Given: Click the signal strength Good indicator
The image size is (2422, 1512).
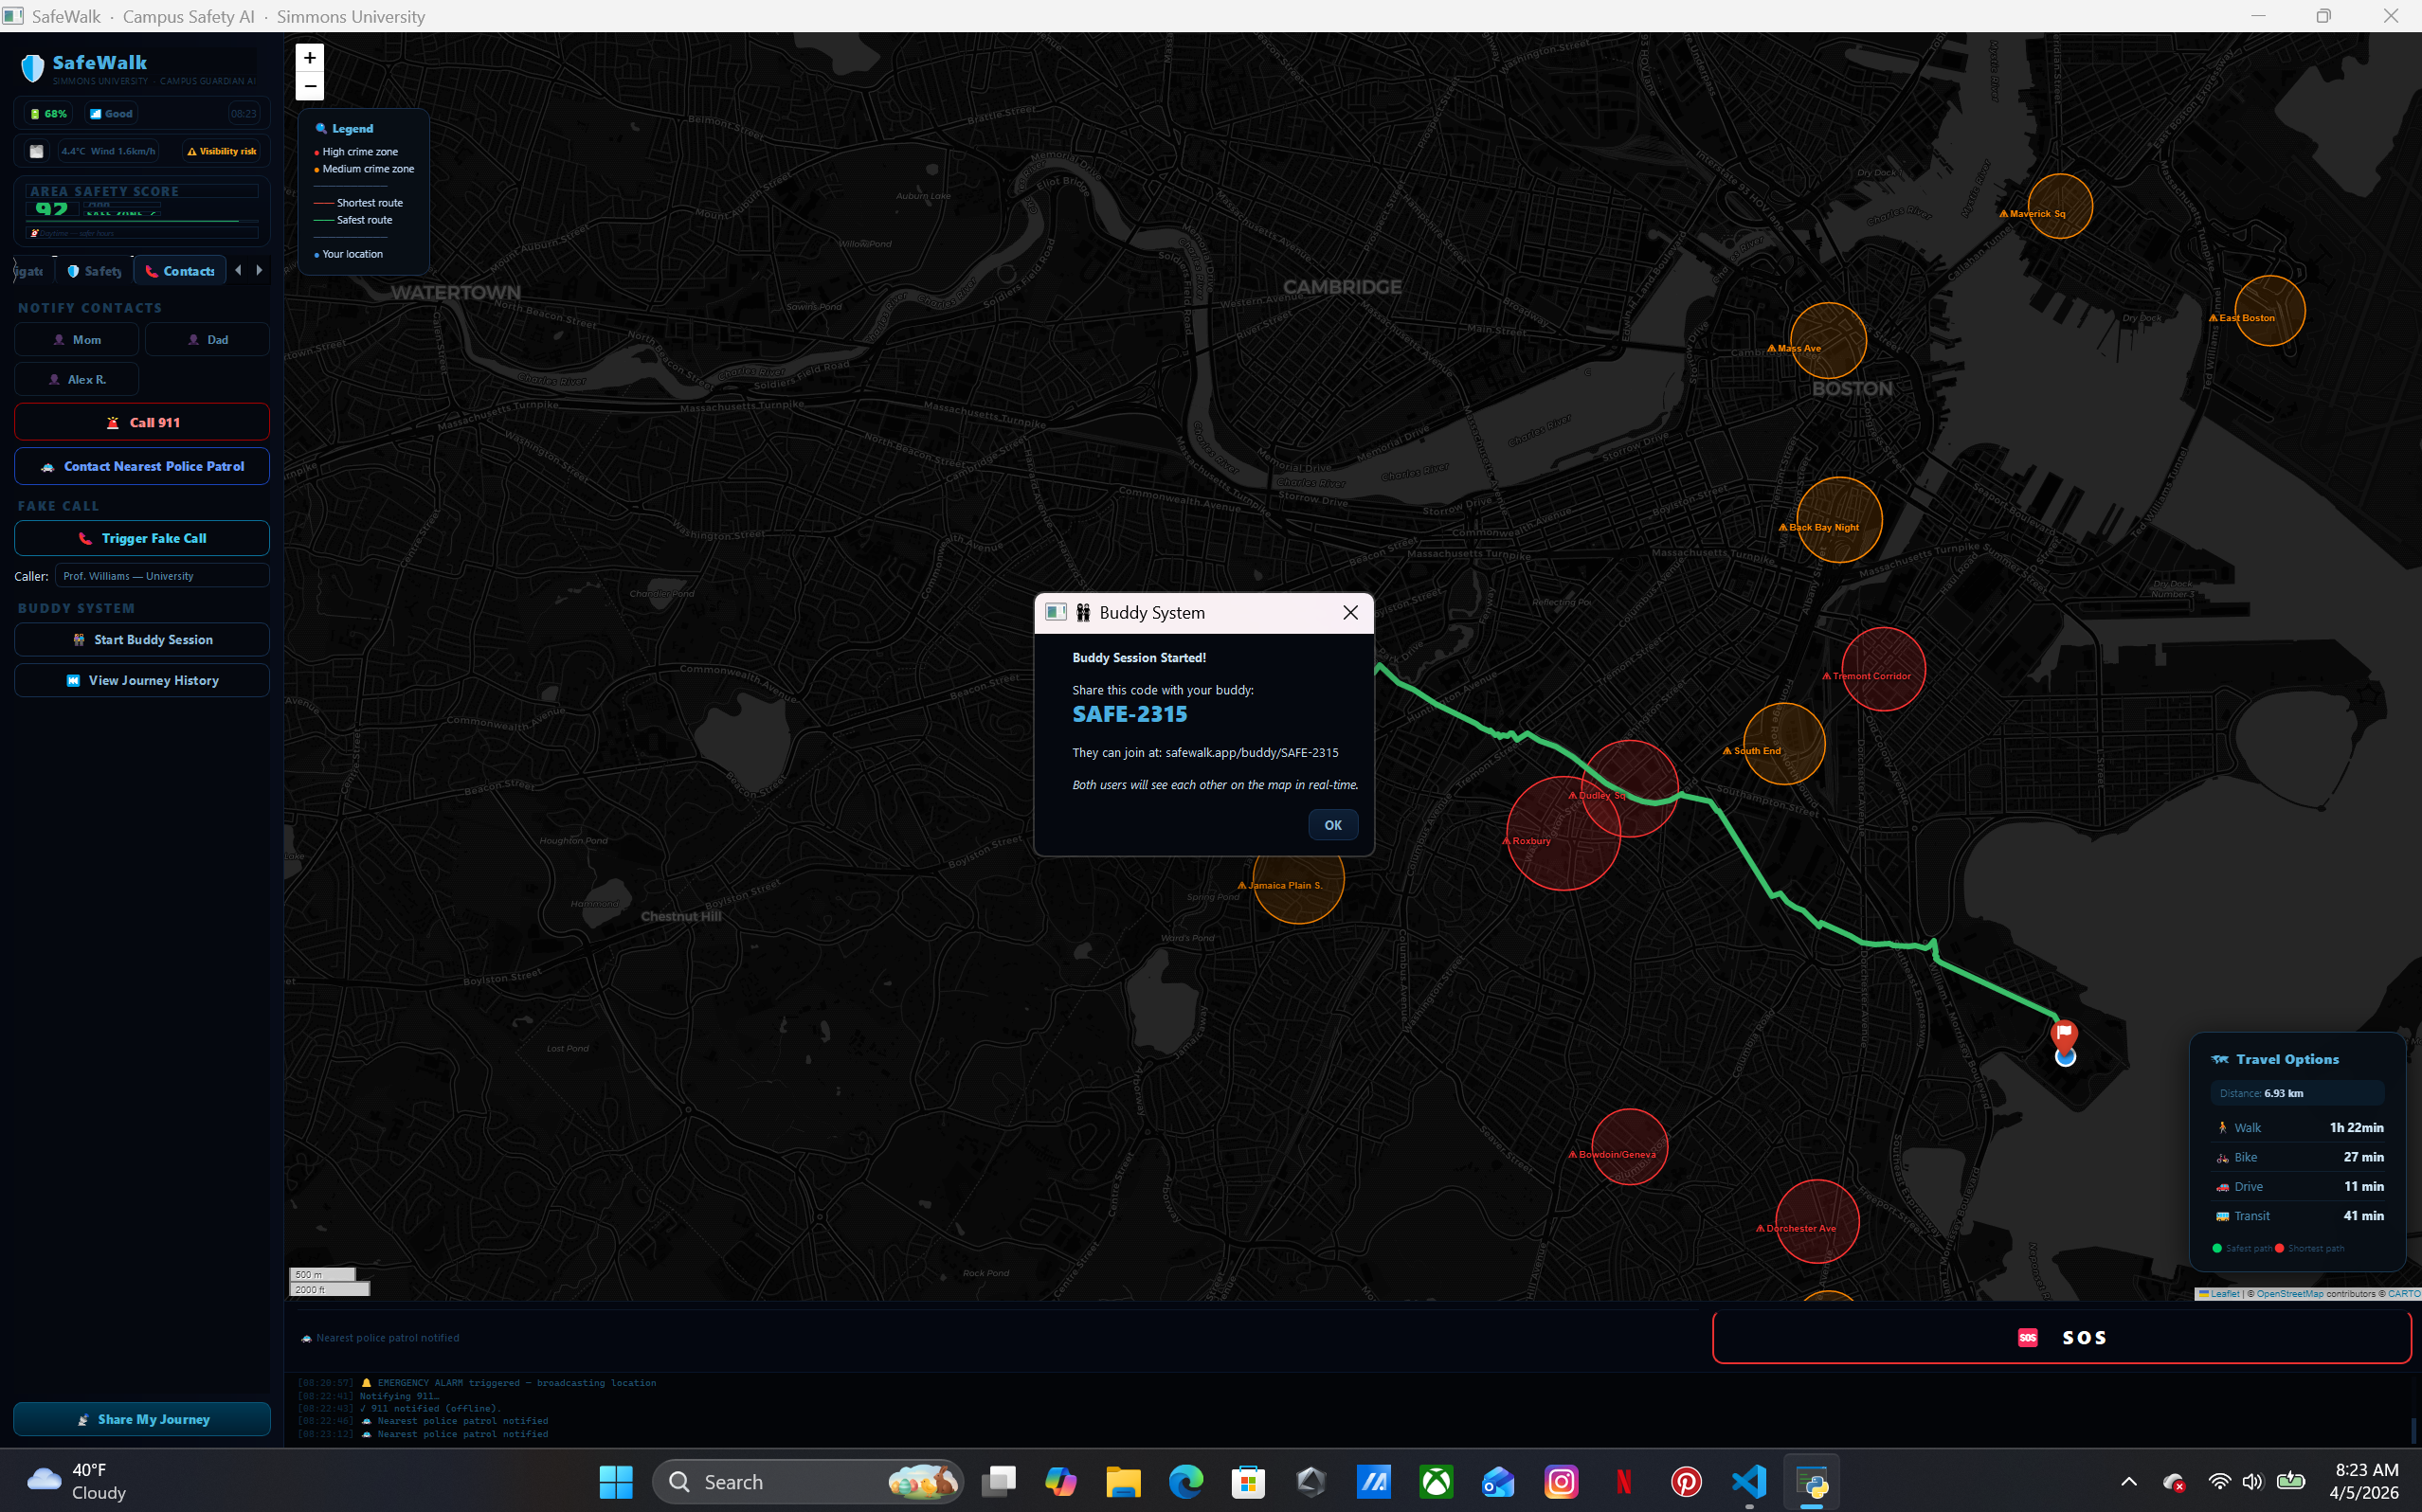Looking at the screenshot, I should coord(111,114).
